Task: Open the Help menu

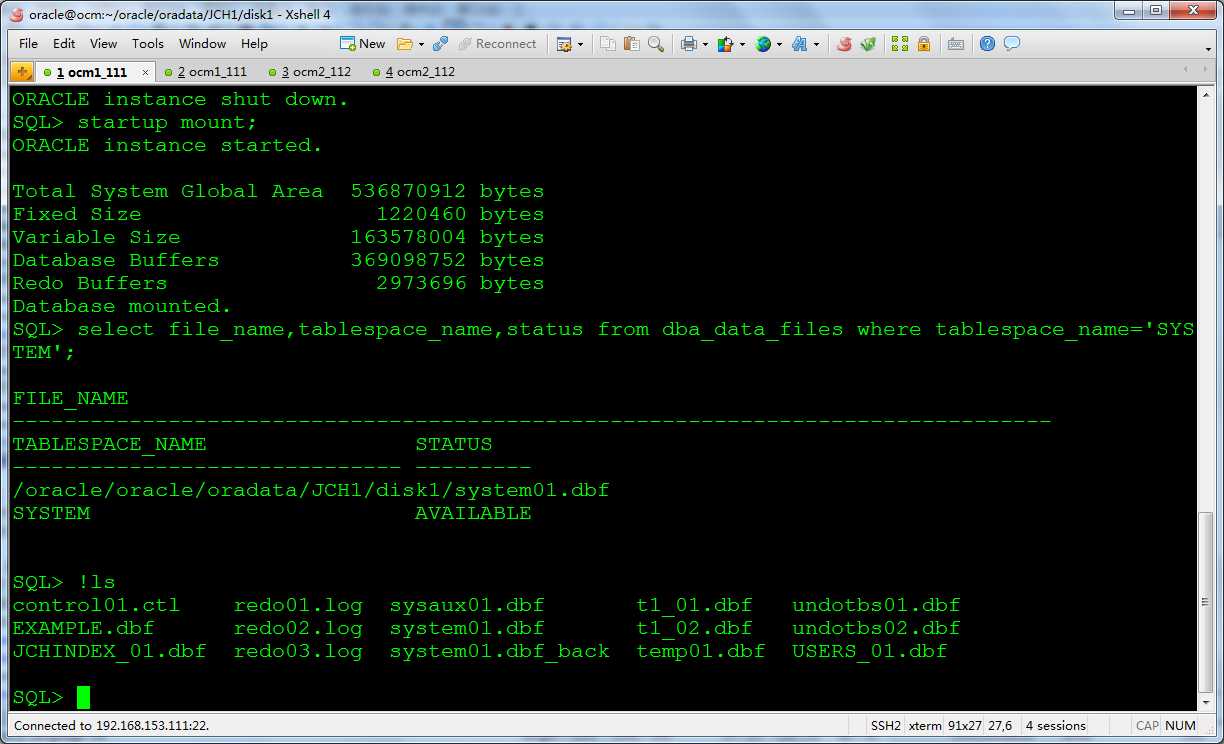Action: tap(254, 44)
